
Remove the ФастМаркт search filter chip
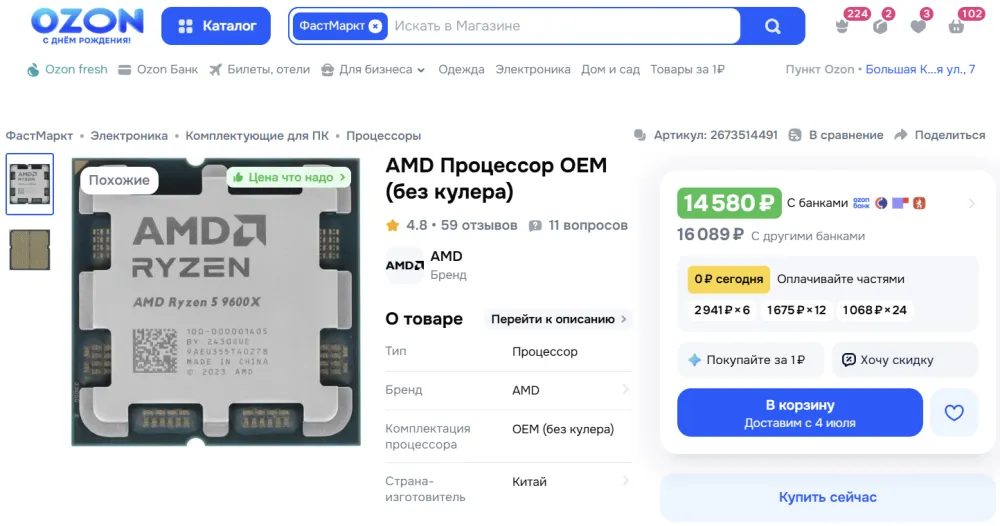376,26
